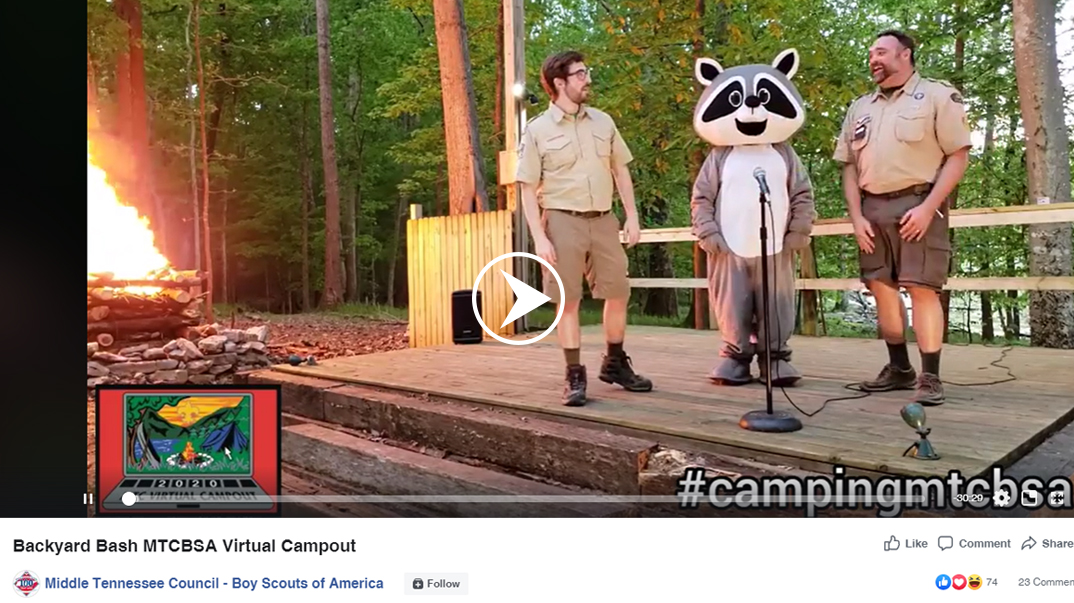Open Middle Tennessee Council page link
Image resolution: width=1074 pixels, height=603 pixels.
pos(214,583)
